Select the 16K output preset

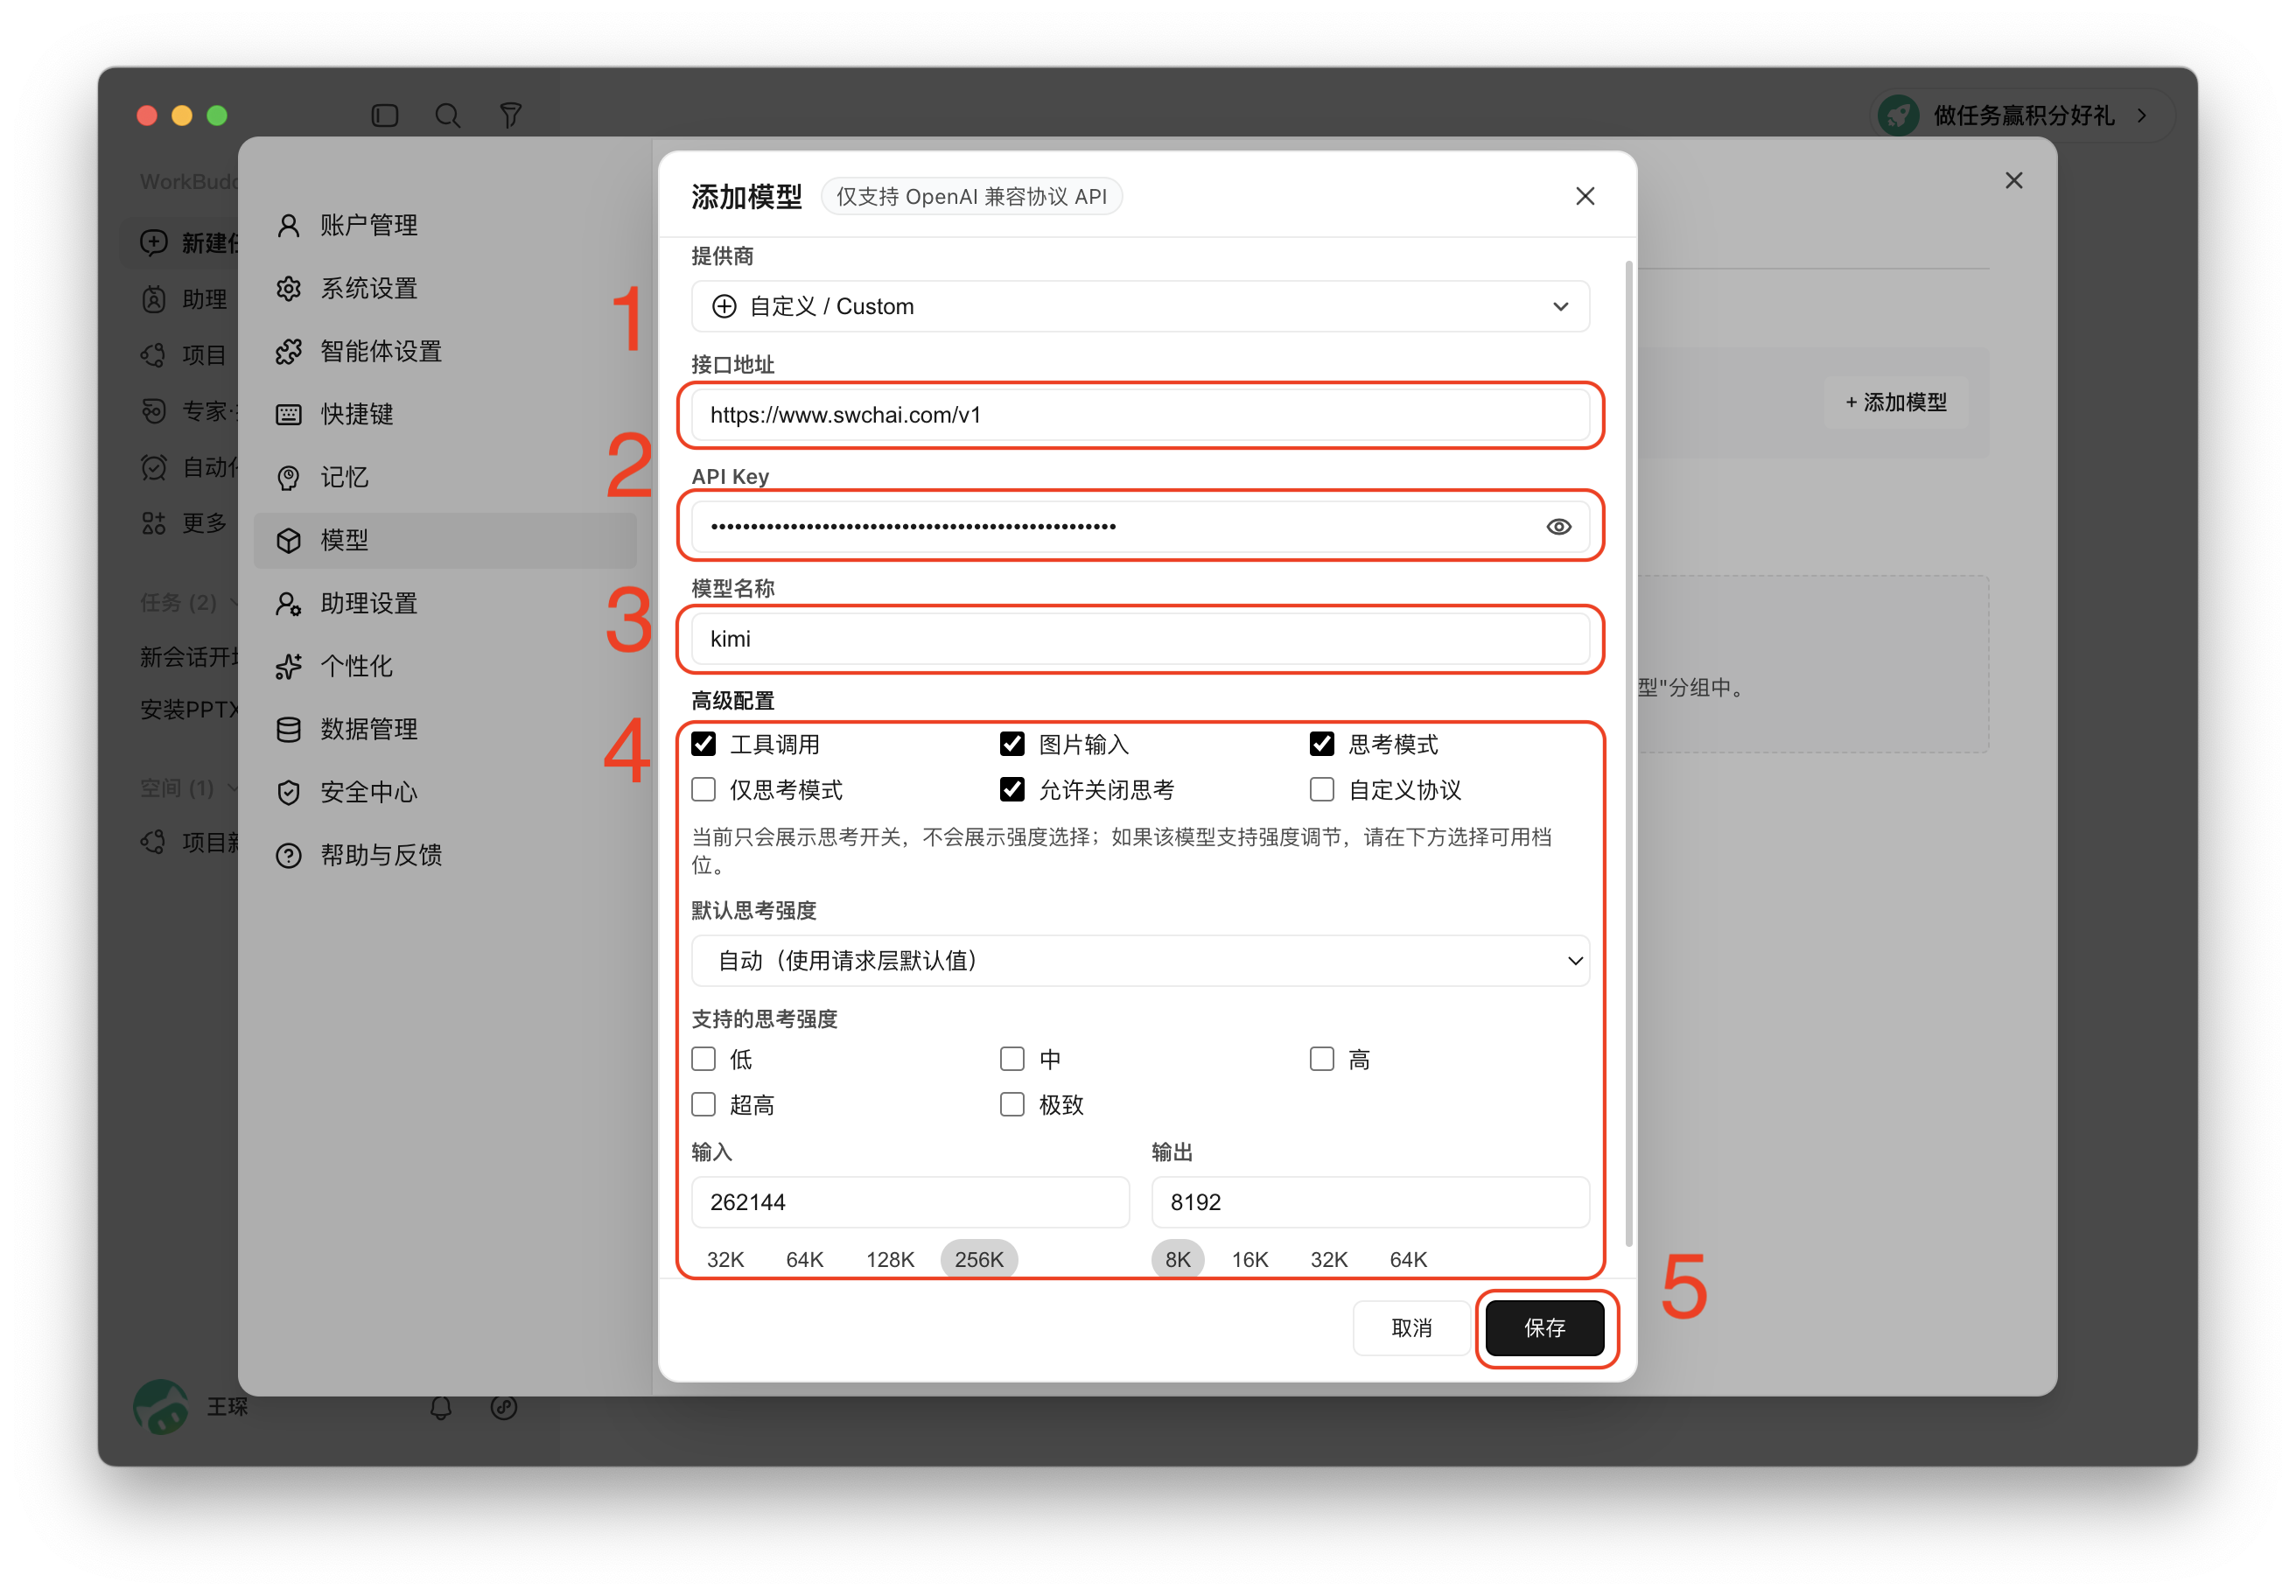point(1249,1259)
